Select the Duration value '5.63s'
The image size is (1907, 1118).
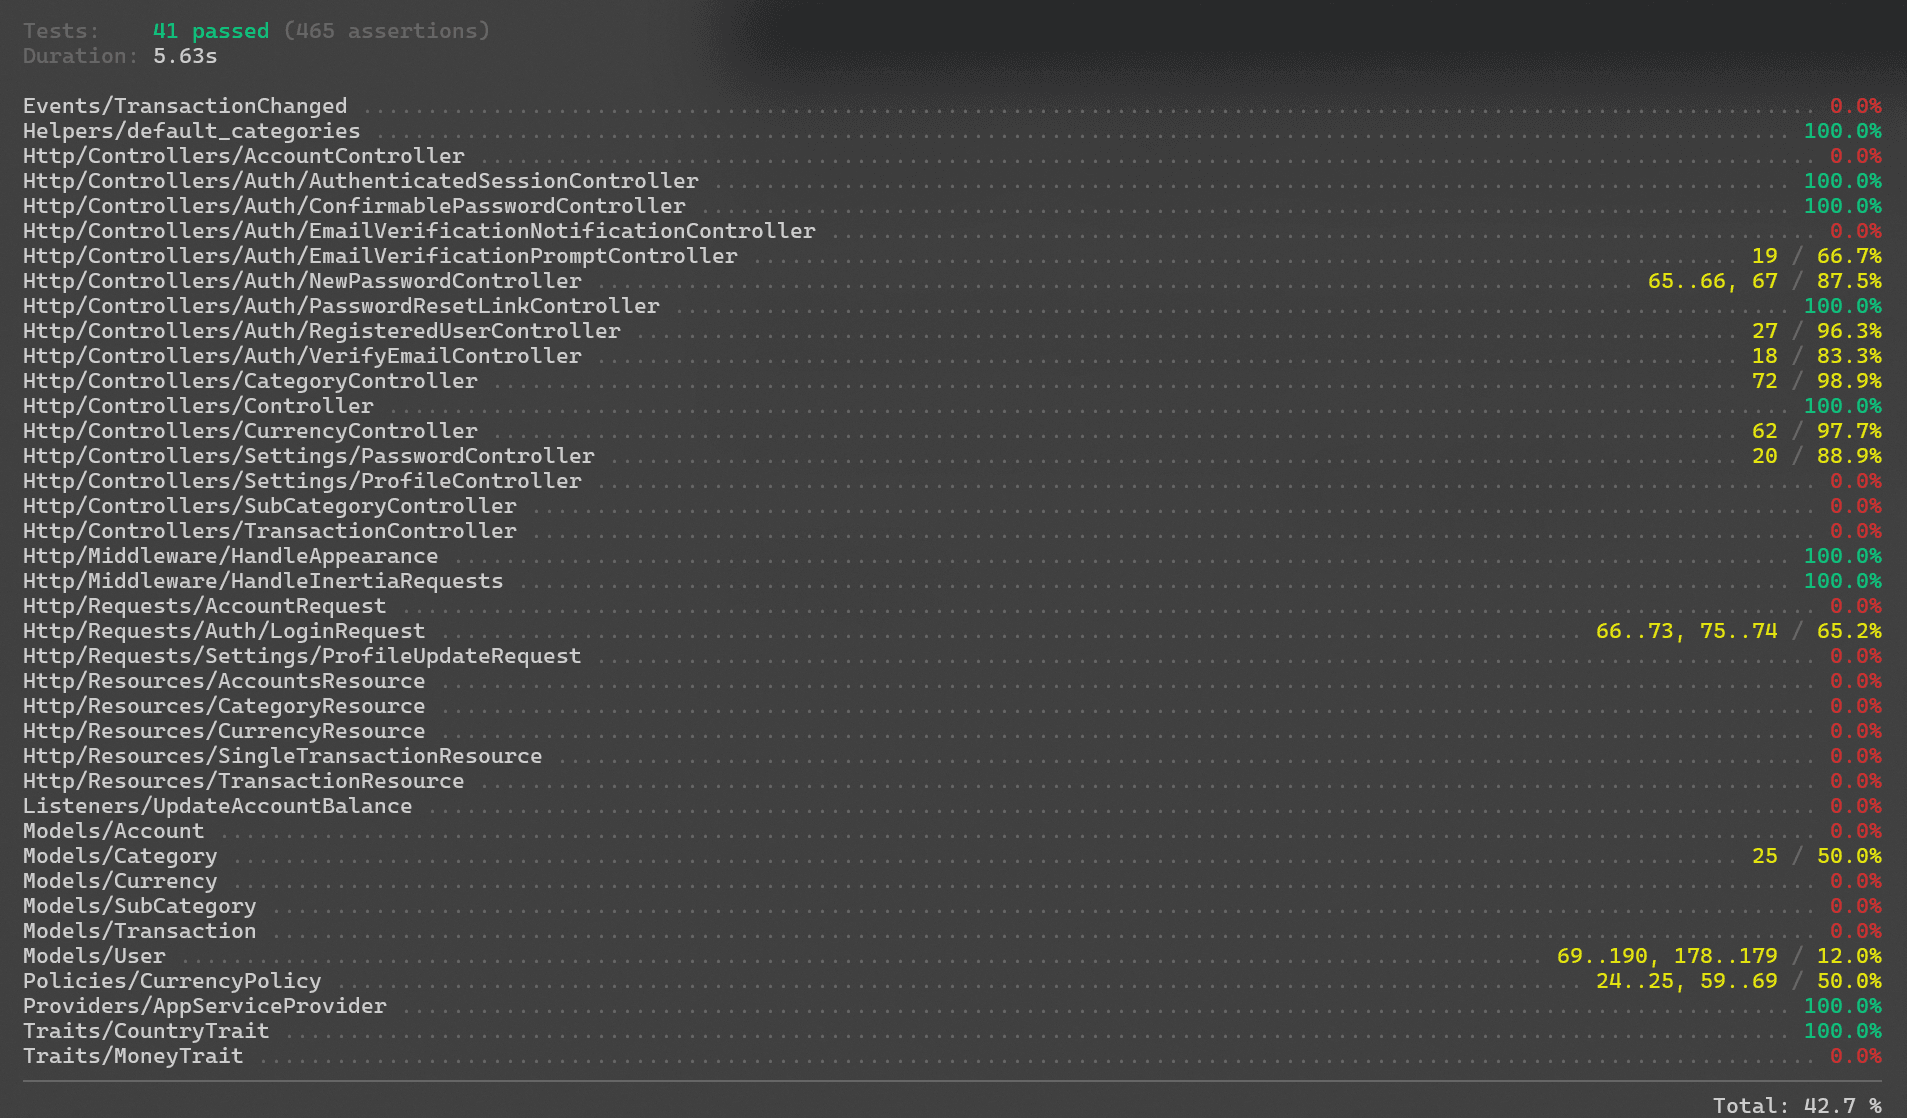pyautogui.click(x=181, y=56)
